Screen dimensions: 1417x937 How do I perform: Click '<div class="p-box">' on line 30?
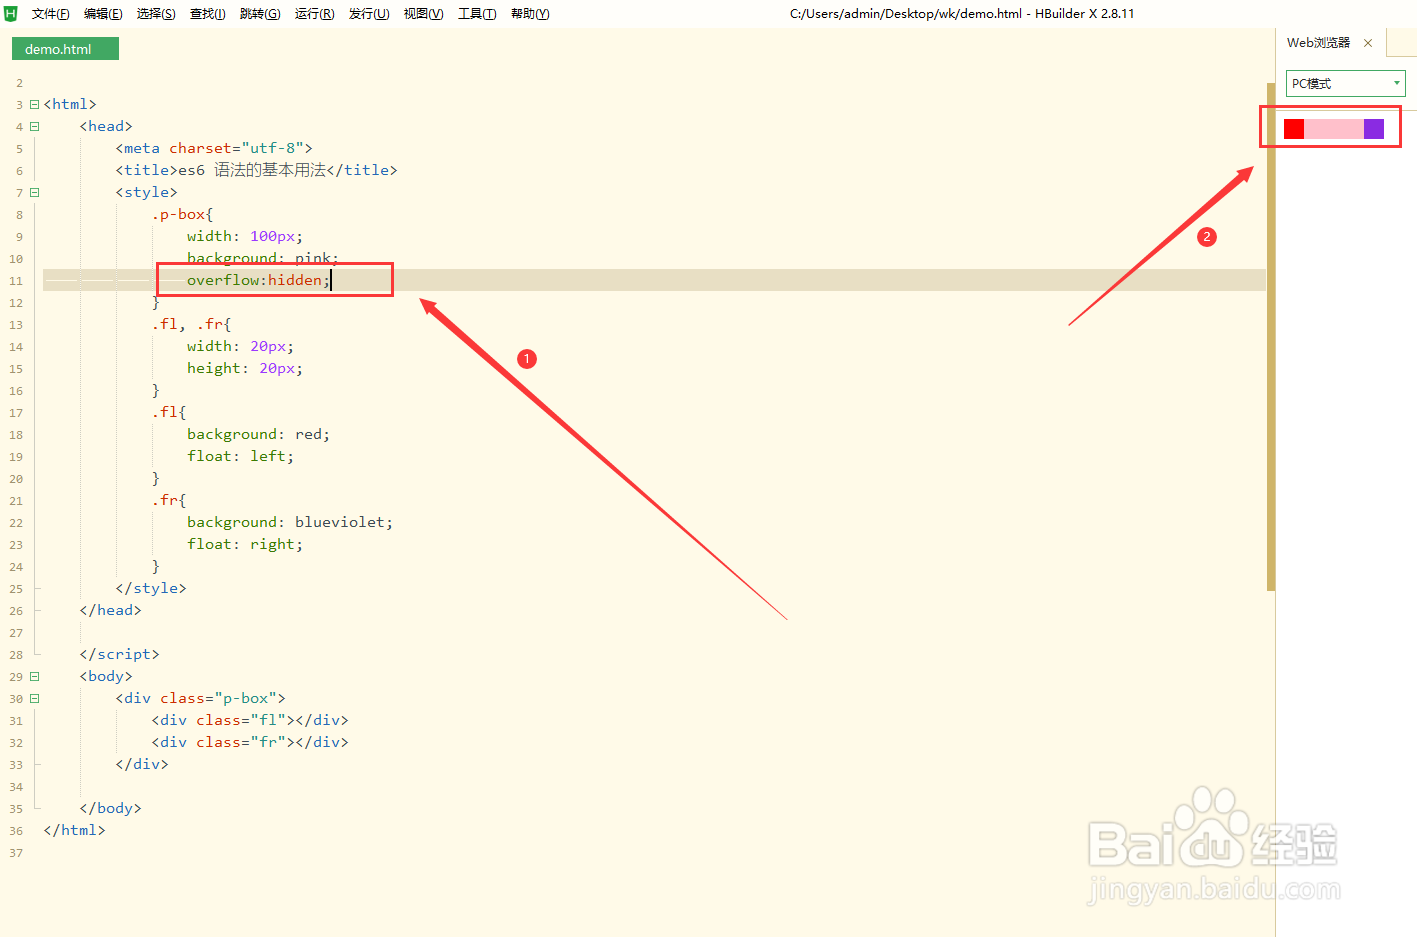pyautogui.click(x=200, y=698)
